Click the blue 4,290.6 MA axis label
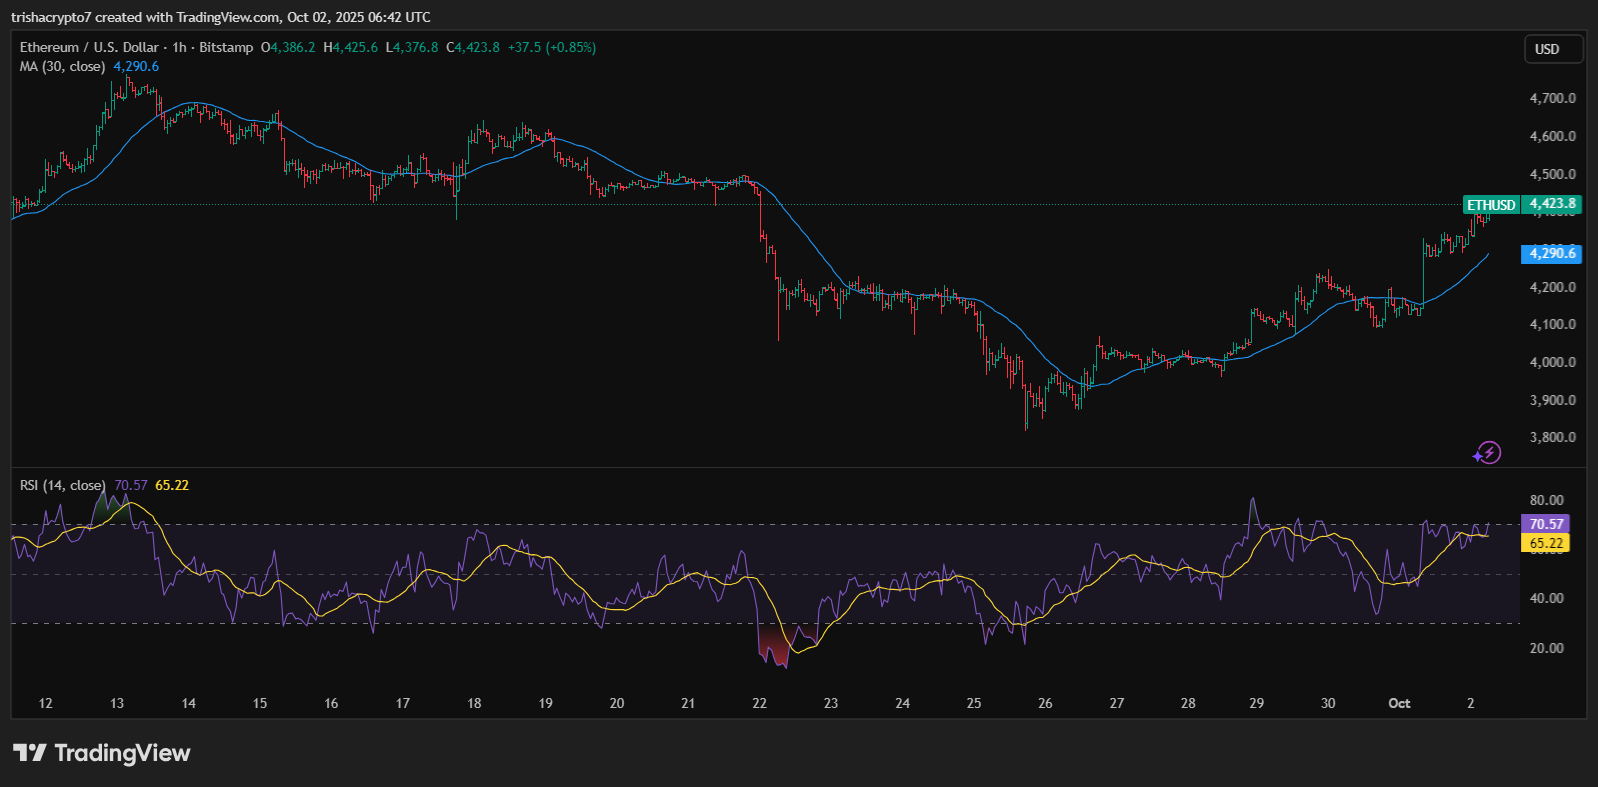This screenshot has height=787, width=1598. [1551, 254]
